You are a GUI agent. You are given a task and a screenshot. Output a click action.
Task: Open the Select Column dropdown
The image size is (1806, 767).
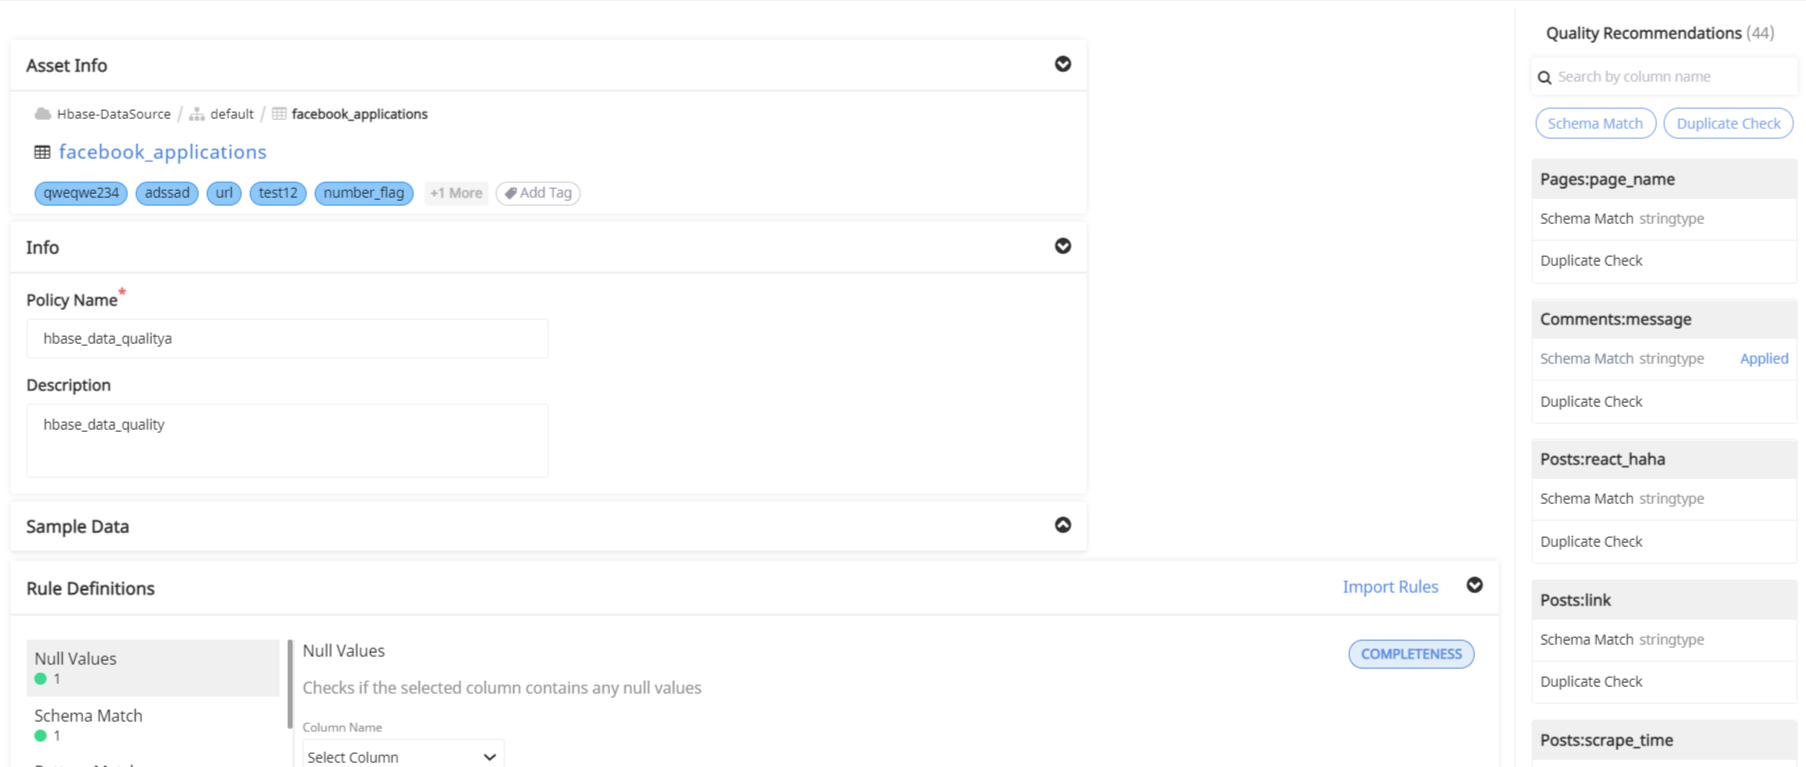(x=402, y=756)
